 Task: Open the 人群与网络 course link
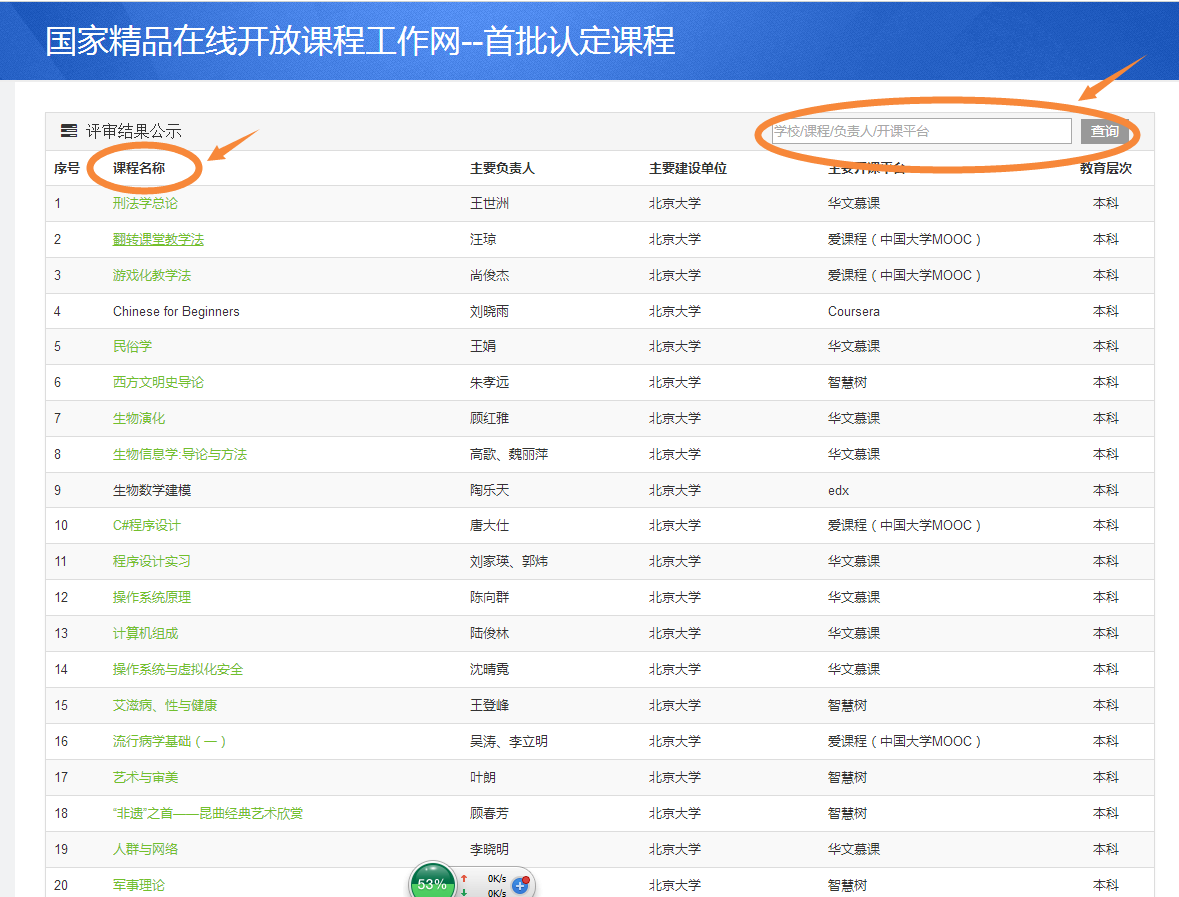click(x=145, y=849)
